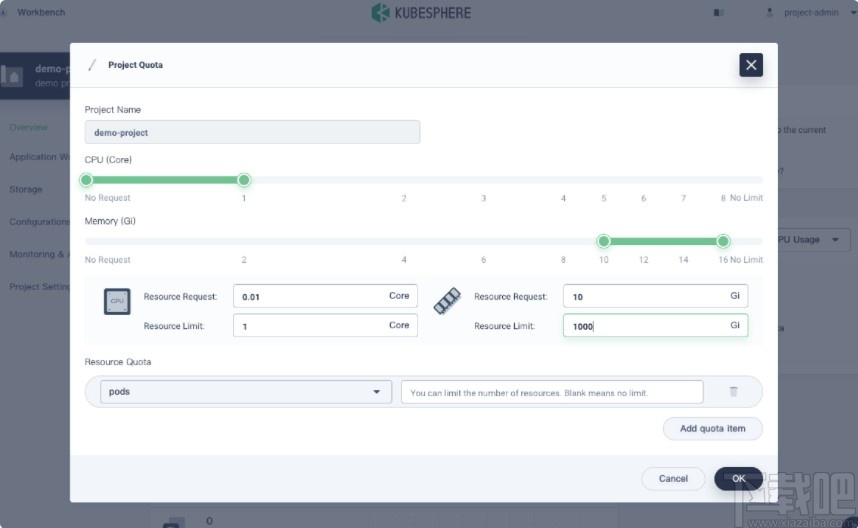Click the Memory slider handle at 16

(x=723, y=241)
